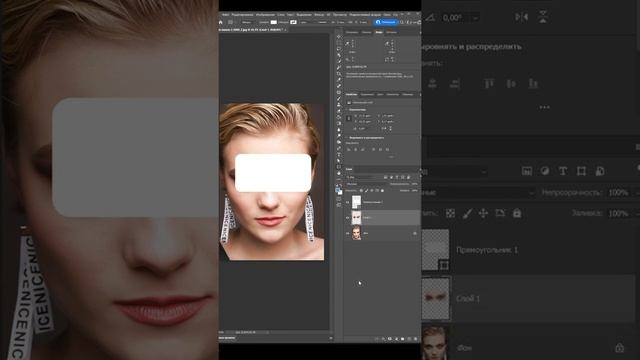
Task: Select the Move tool in the toolbar
Action: (x=339, y=37)
